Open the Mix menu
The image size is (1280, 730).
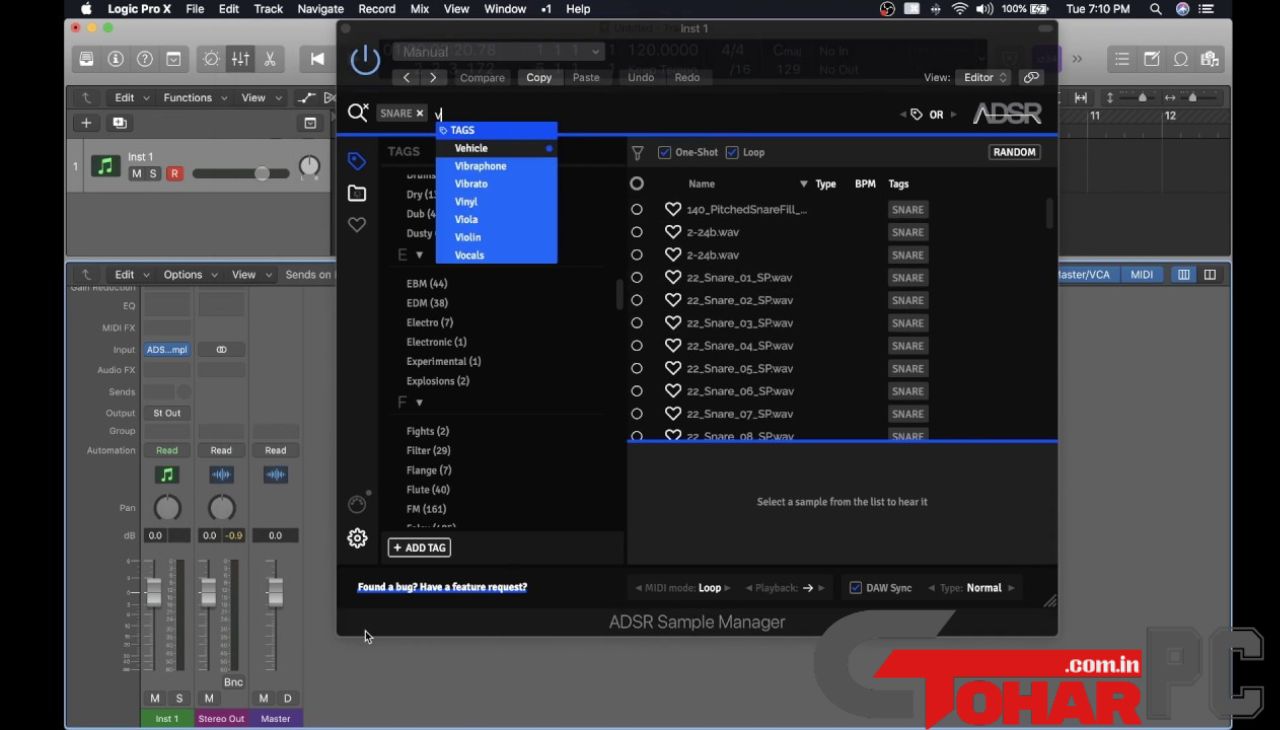click(420, 9)
